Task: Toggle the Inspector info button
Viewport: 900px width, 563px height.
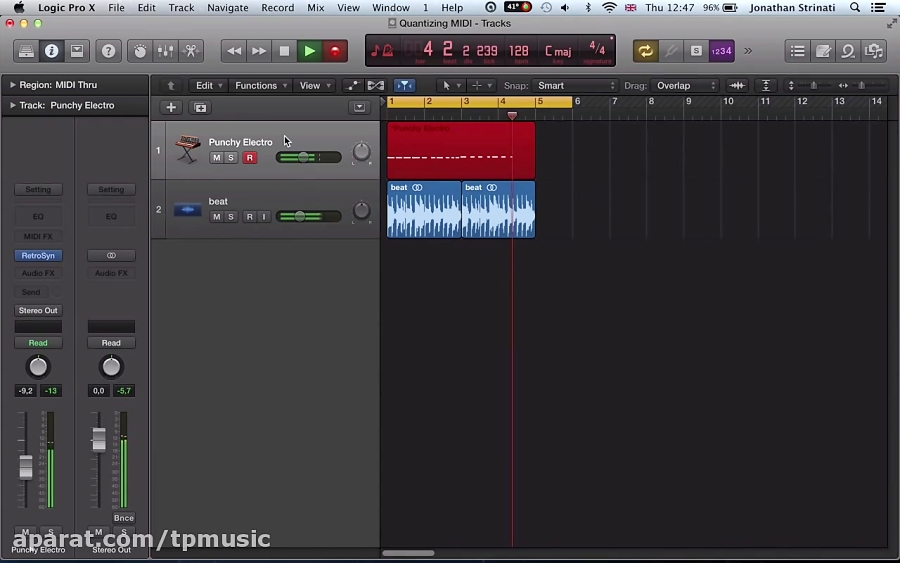Action: point(52,51)
